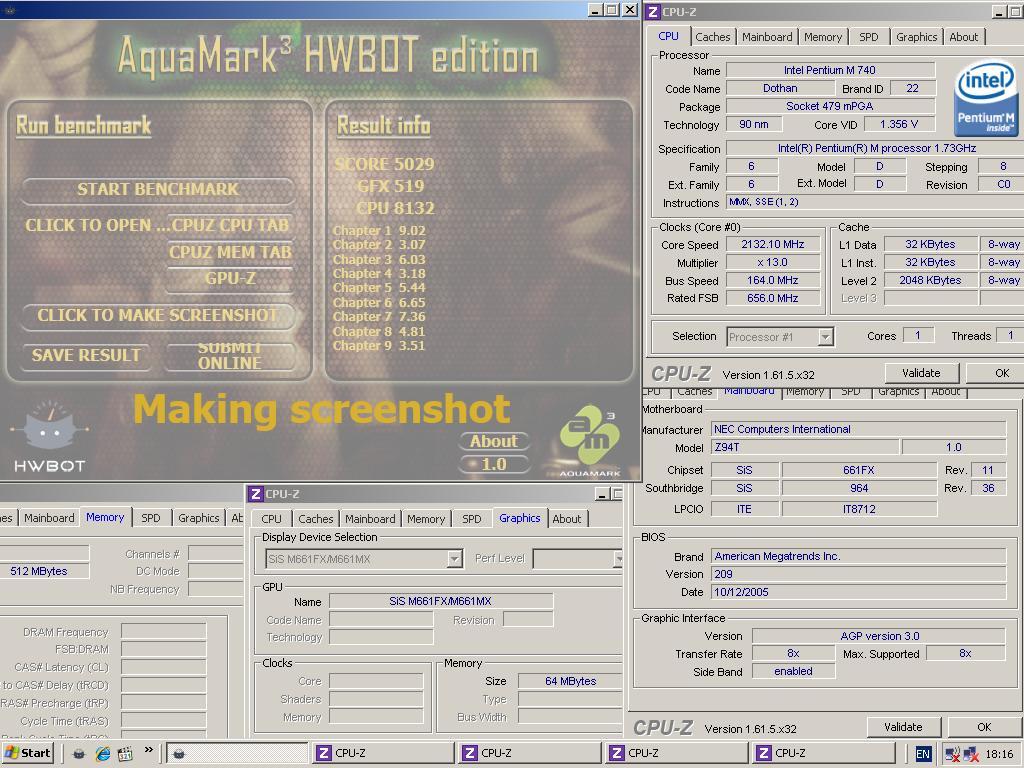Click the 1.0 version button in AquaMark
Viewport: 1024px width, 768px height.
(x=494, y=464)
